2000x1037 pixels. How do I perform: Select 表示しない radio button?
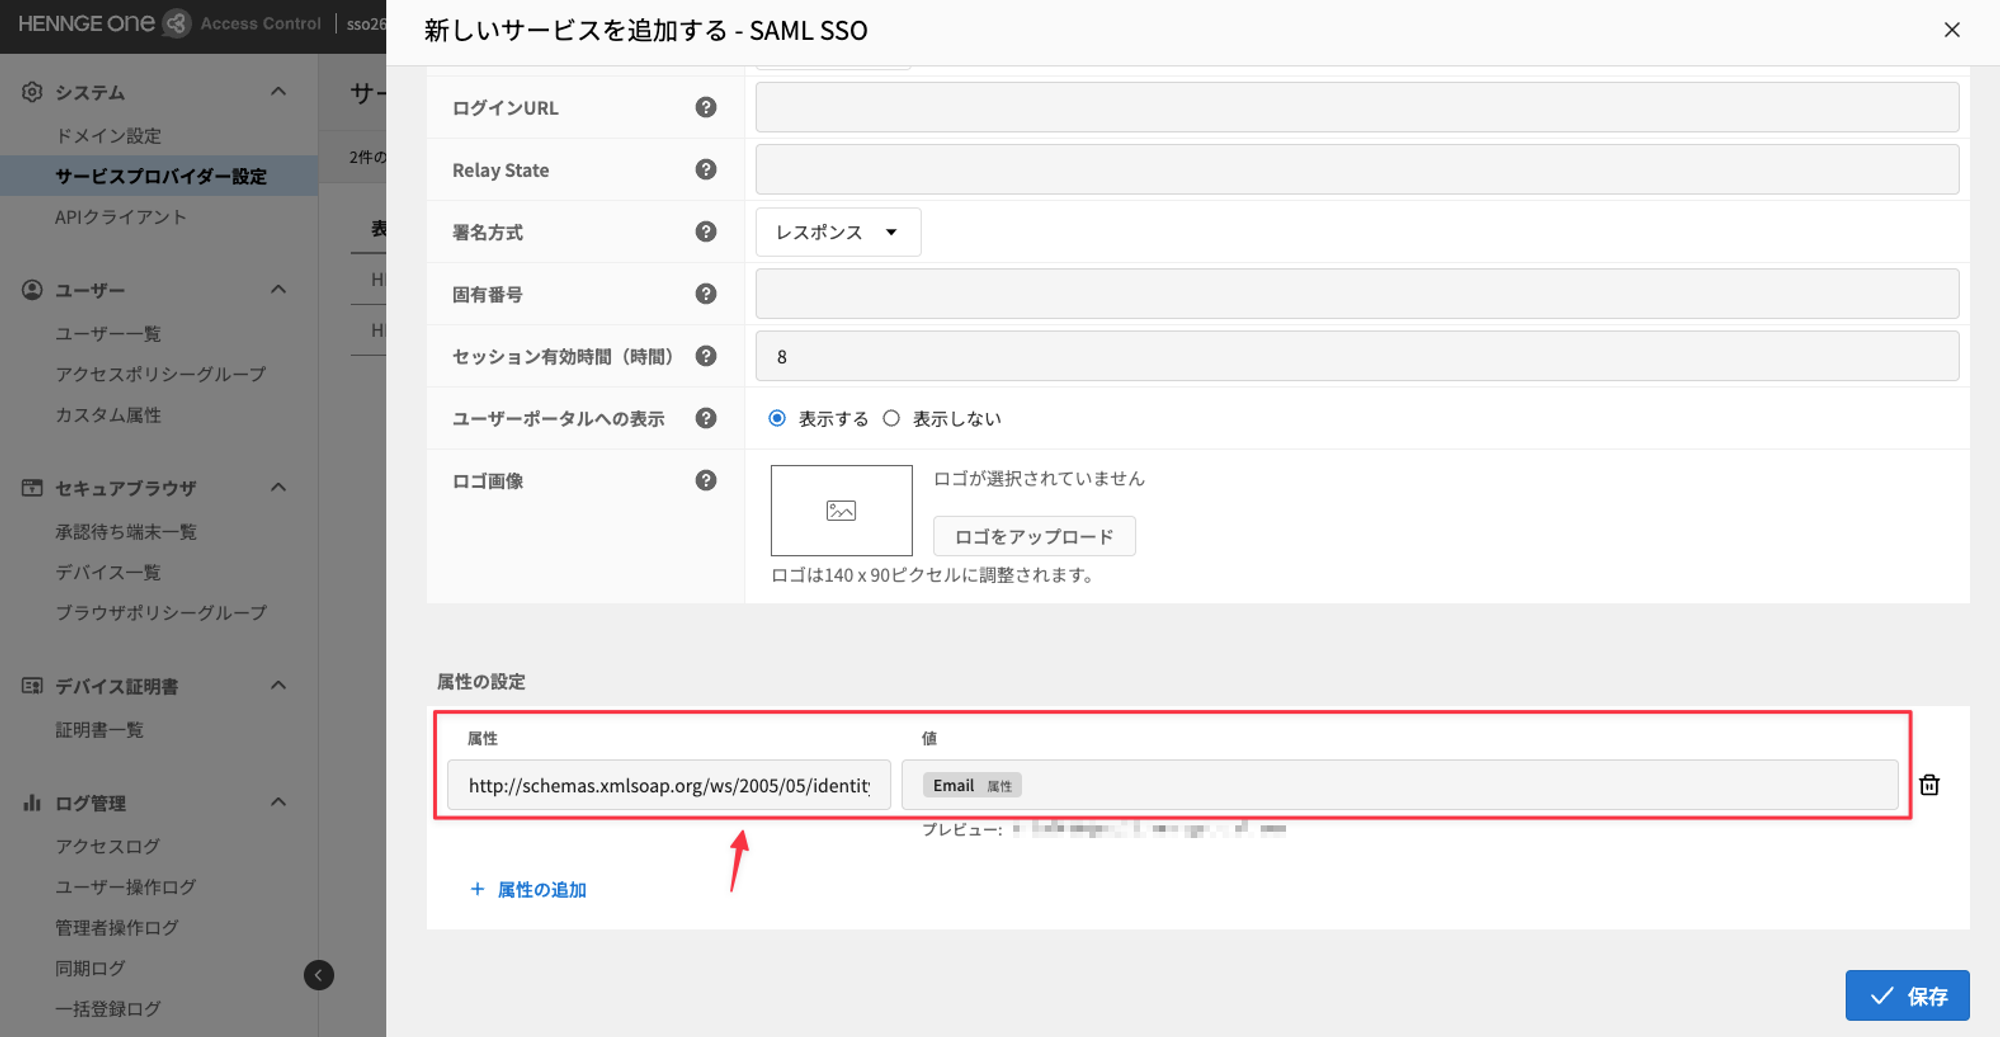891,418
